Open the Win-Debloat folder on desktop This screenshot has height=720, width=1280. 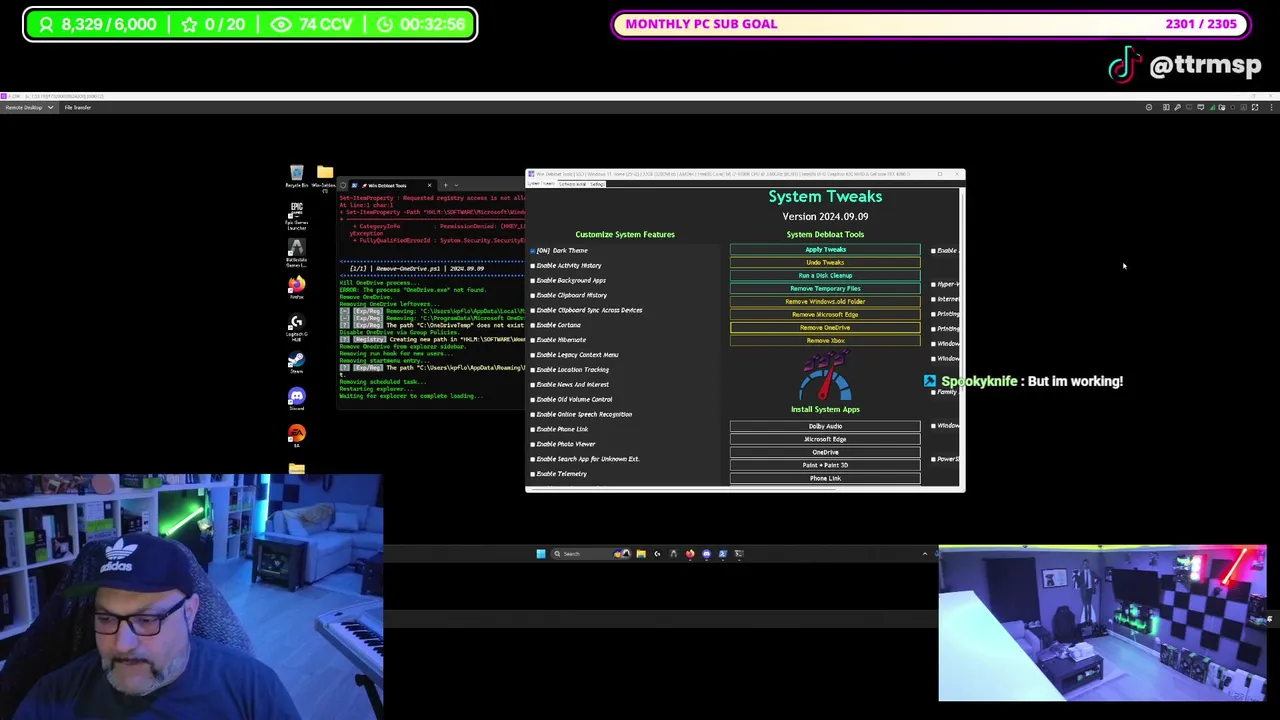click(x=324, y=177)
